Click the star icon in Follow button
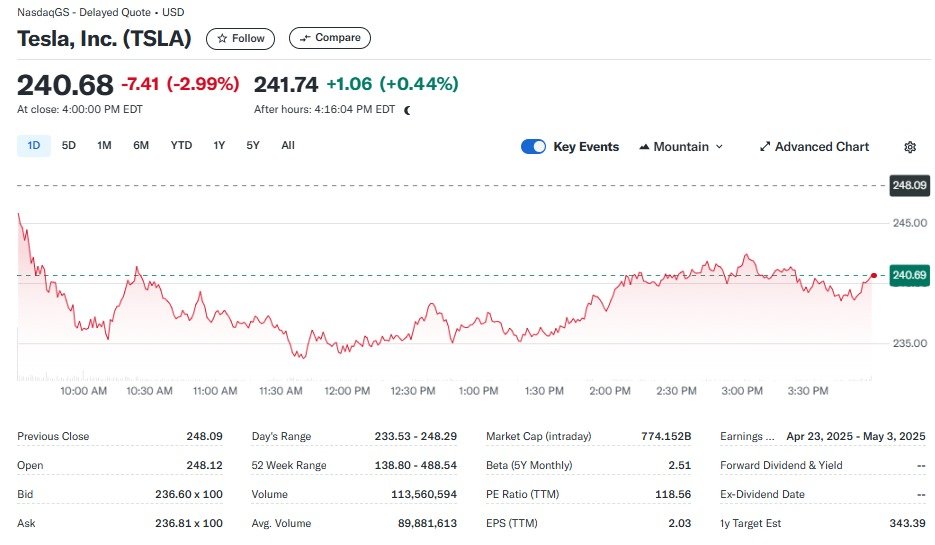 click(x=222, y=38)
